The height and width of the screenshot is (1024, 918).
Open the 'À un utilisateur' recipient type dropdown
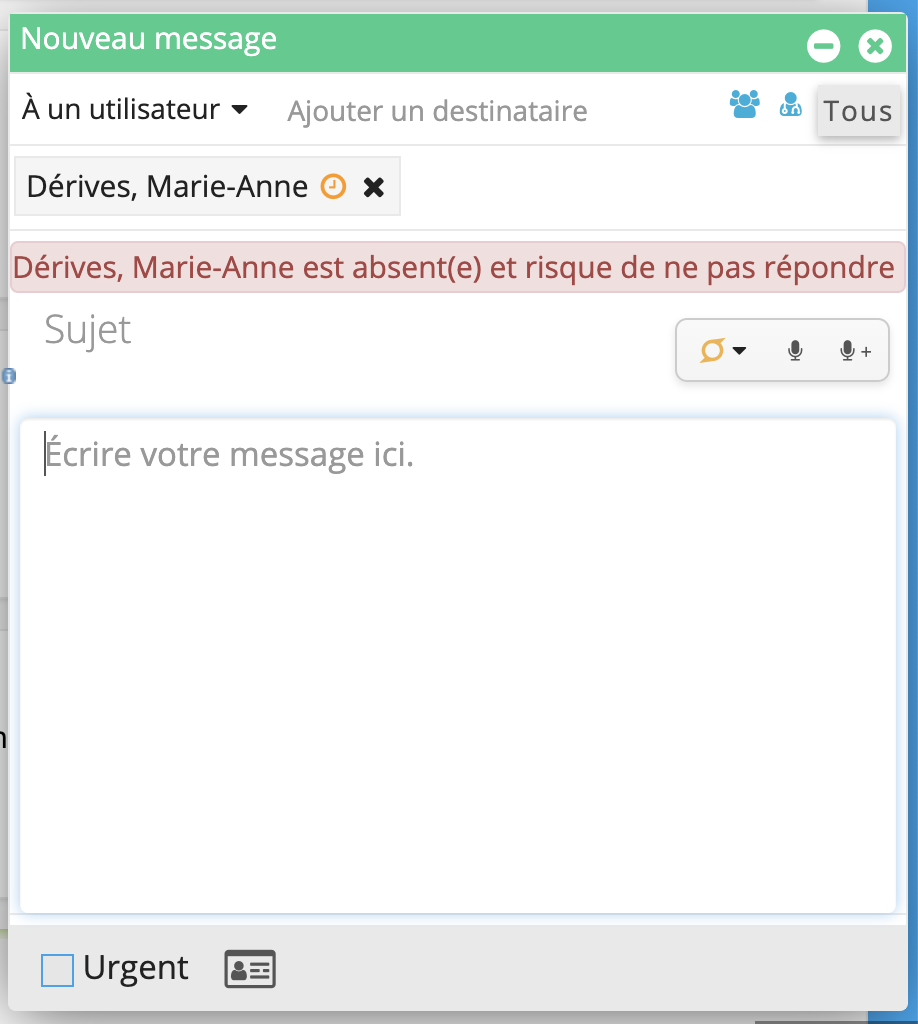[x=135, y=109]
